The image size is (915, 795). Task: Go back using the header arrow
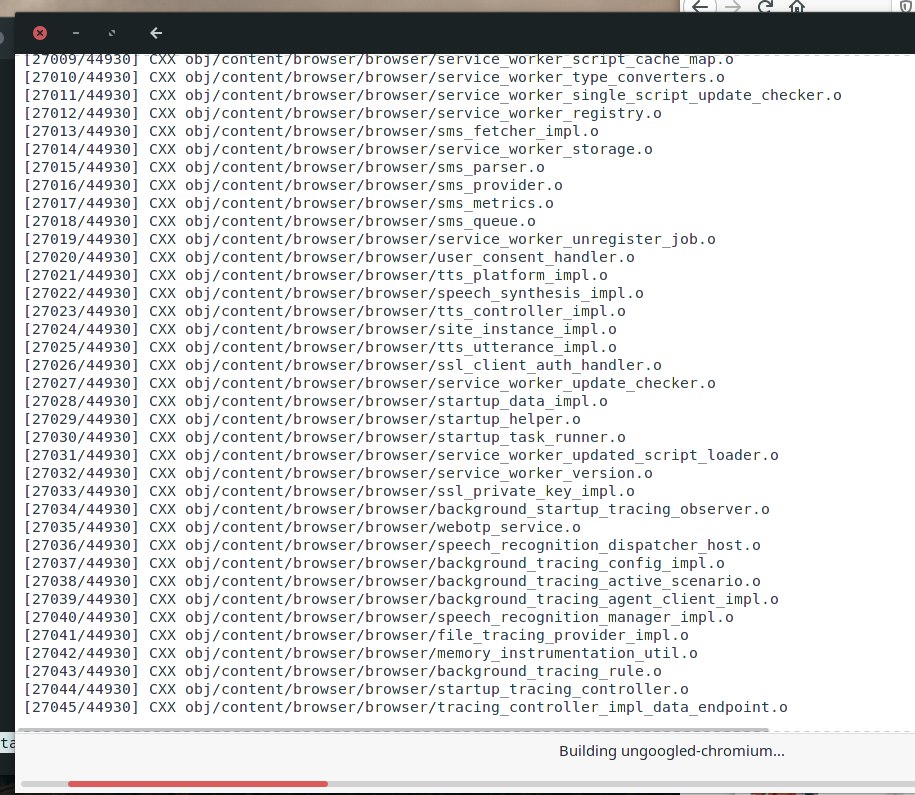tap(156, 33)
